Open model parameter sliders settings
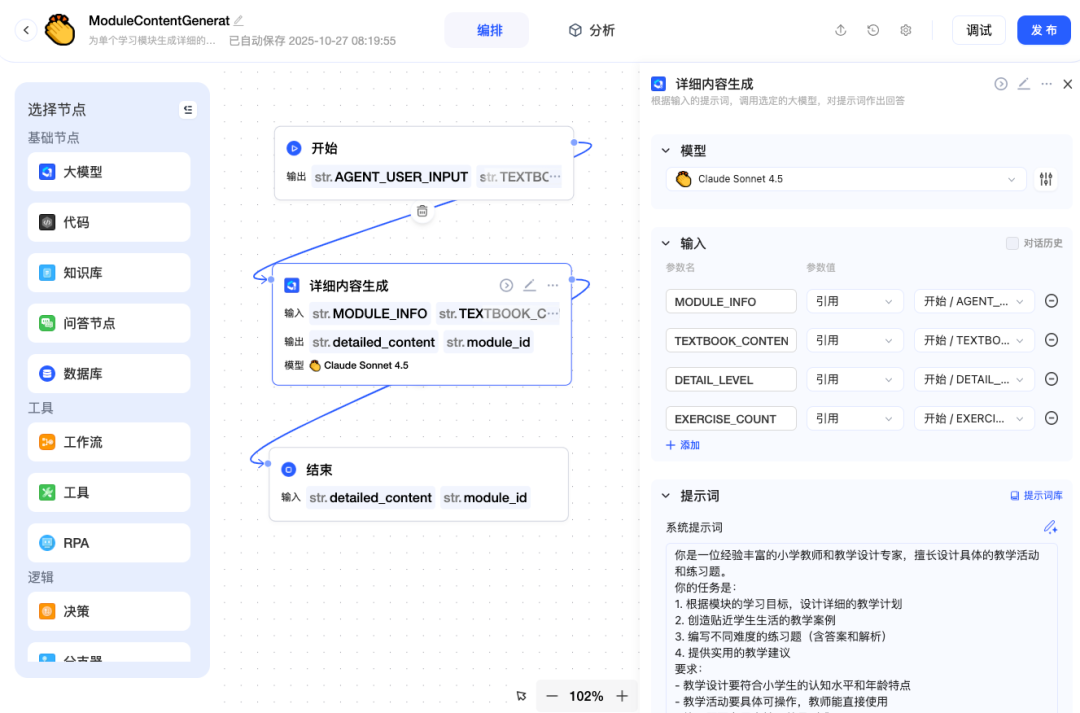 point(1046,179)
